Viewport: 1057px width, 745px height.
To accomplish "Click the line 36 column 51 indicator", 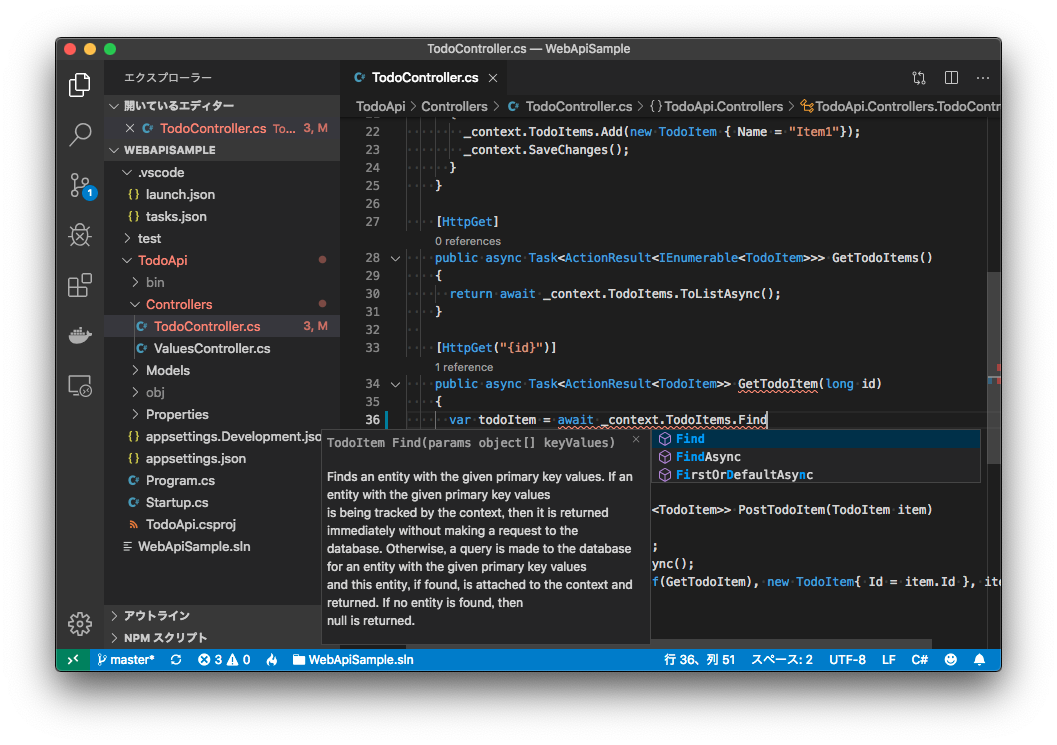I will tap(699, 659).
